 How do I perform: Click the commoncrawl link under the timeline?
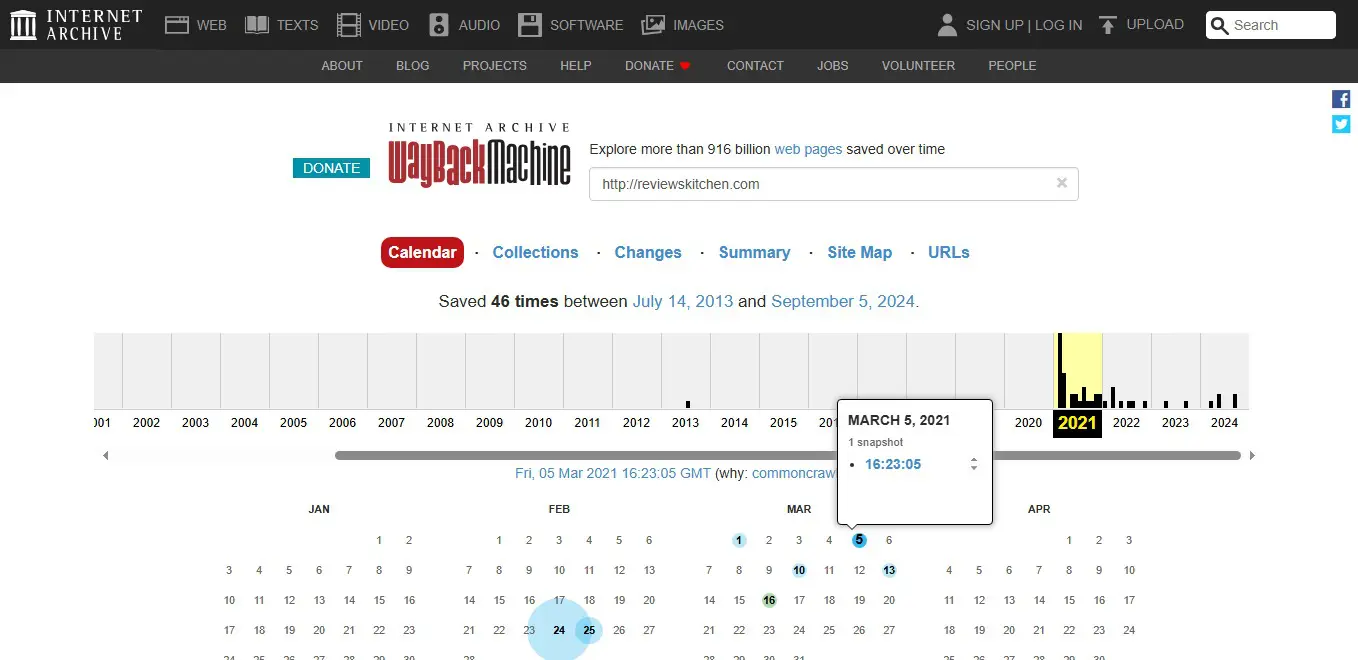pyautogui.click(x=793, y=473)
